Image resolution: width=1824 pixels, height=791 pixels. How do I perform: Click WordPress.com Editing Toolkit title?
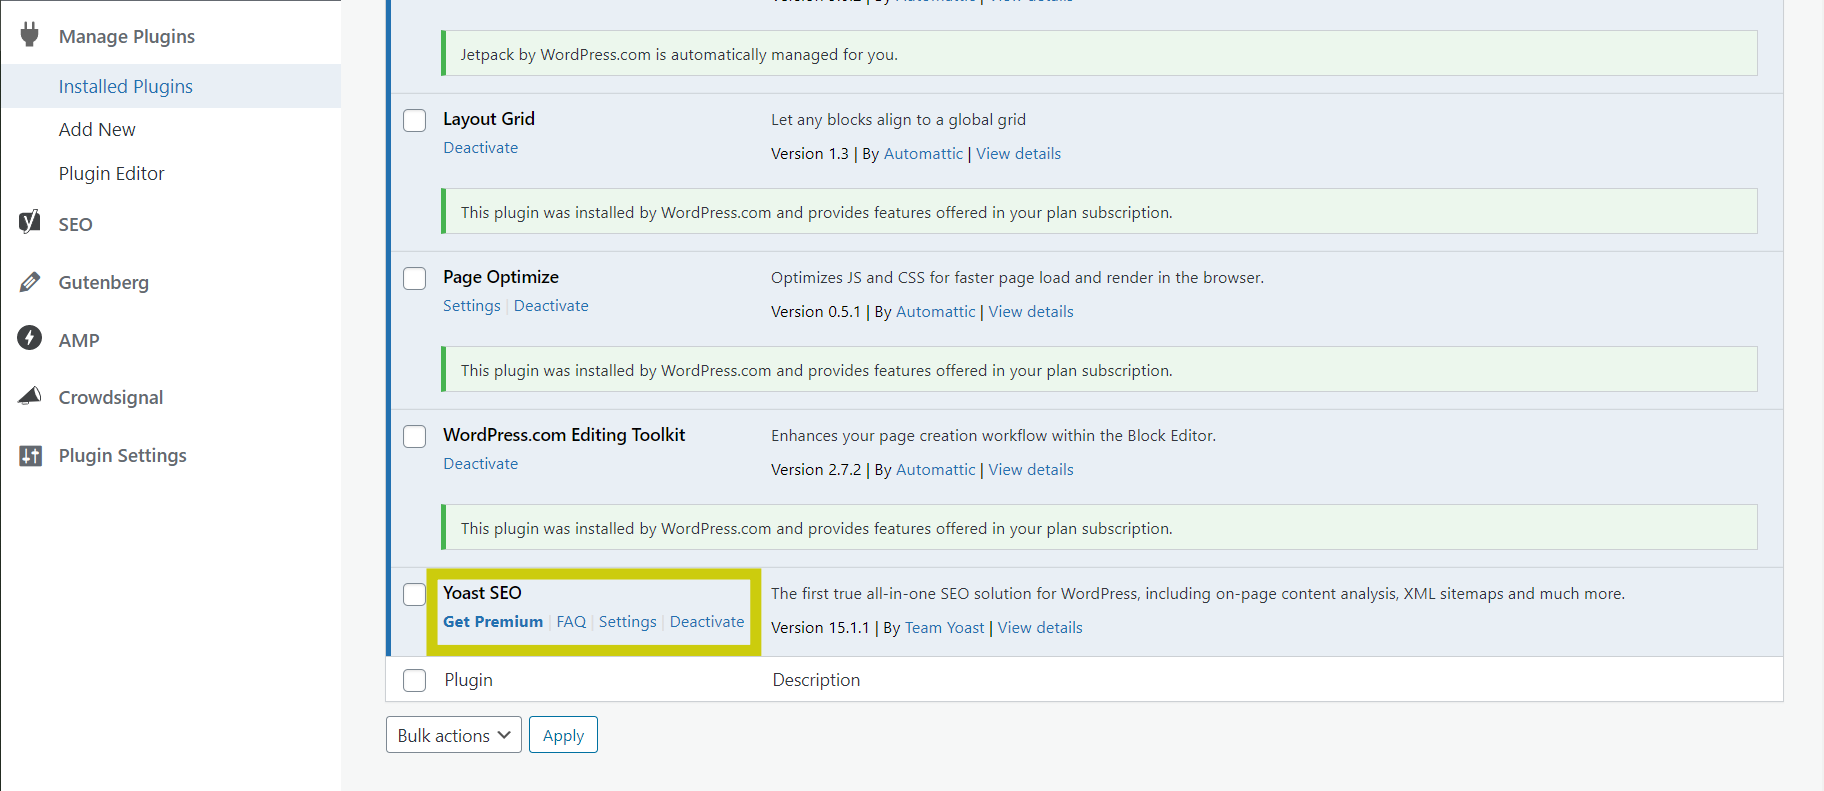(x=564, y=434)
